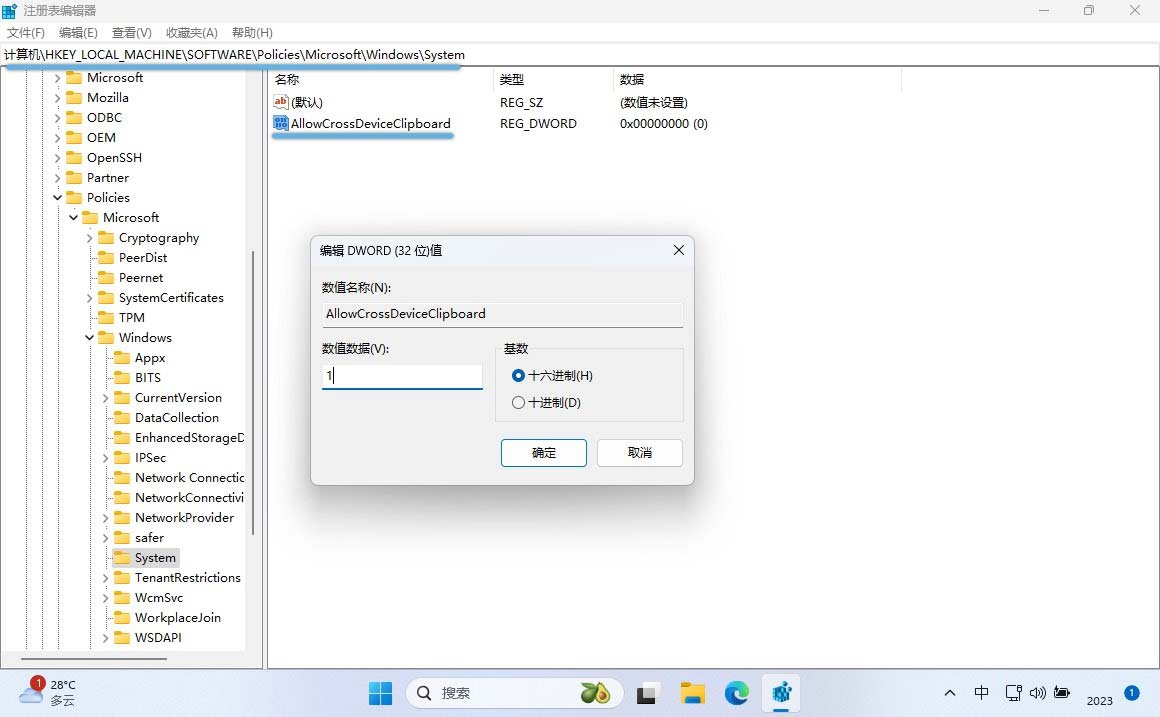Screen dimensions: 1160x717
Task: Show hidden tray icons chevron
Action: [950, 693]
